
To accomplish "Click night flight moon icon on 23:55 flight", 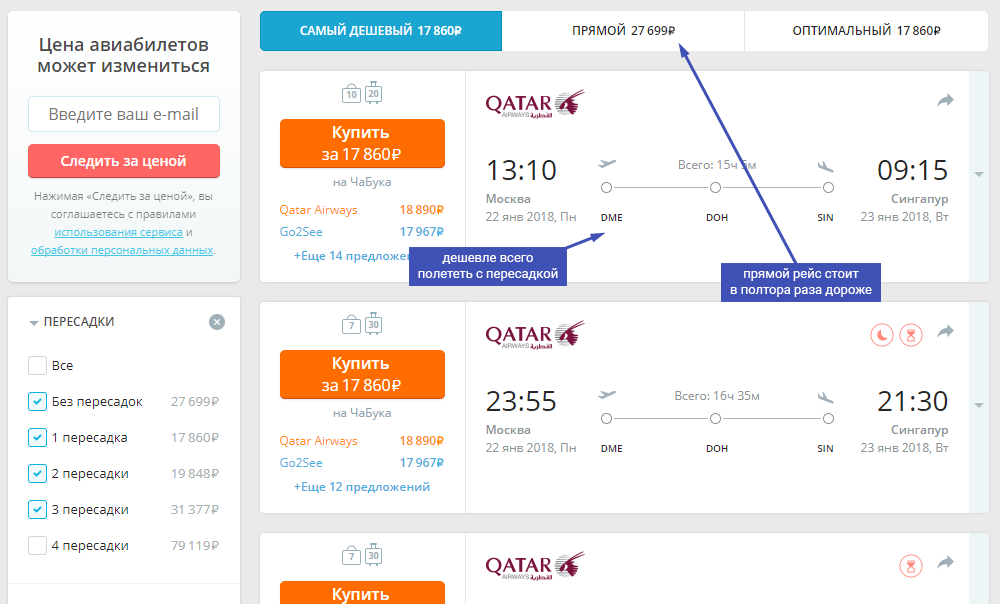I will [x=881, y=334].
